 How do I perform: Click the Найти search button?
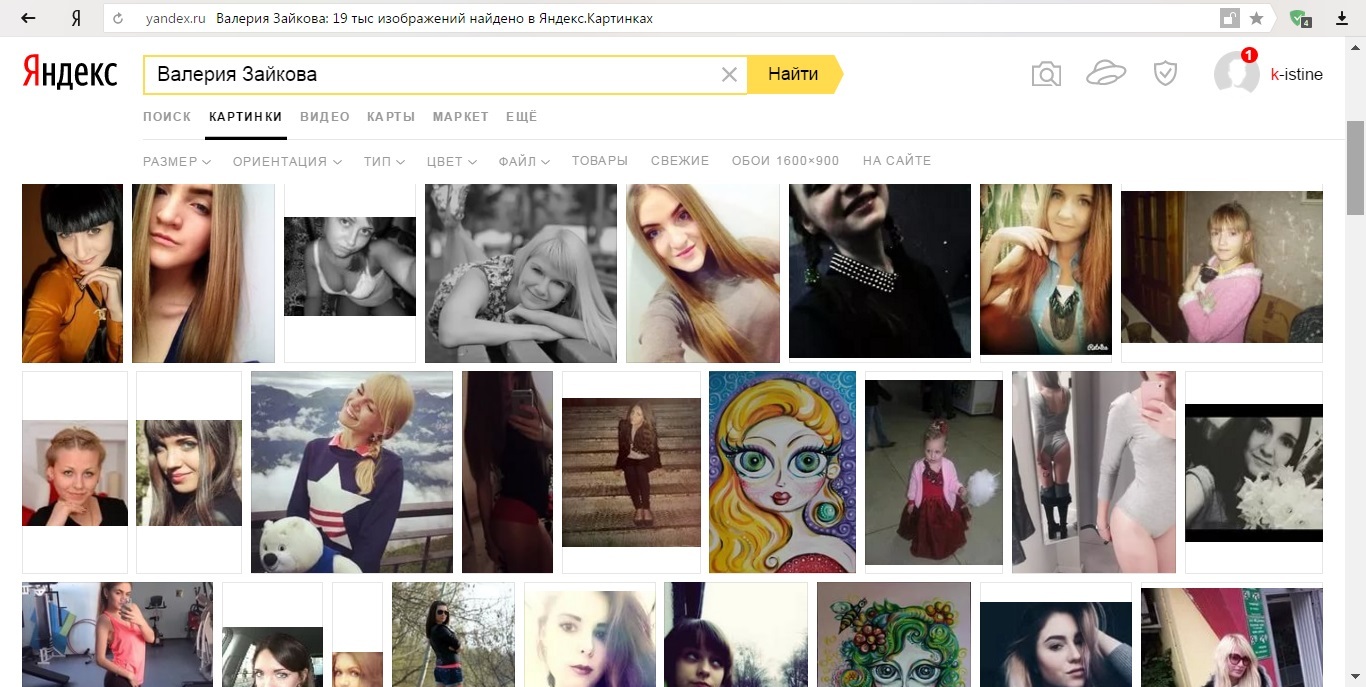point(793,74)
